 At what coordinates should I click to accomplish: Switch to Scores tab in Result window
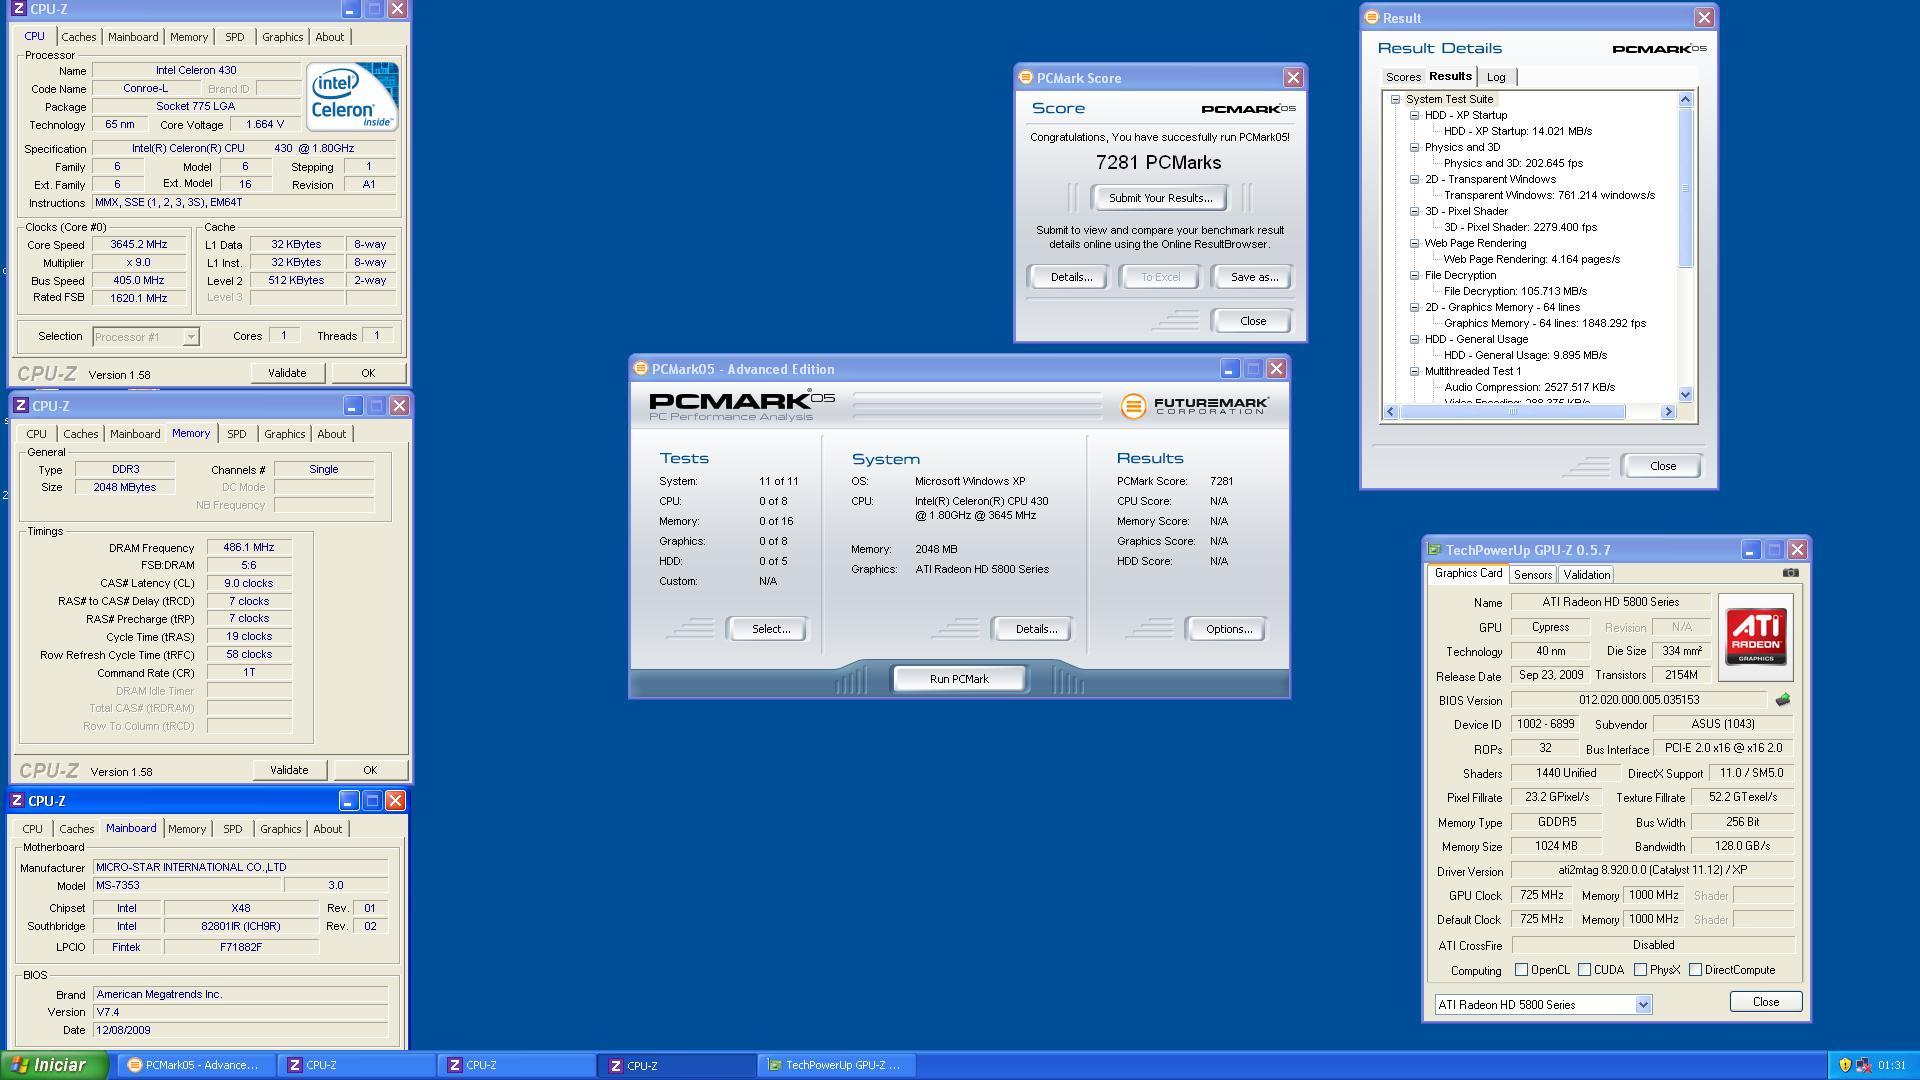(1402, 77)
